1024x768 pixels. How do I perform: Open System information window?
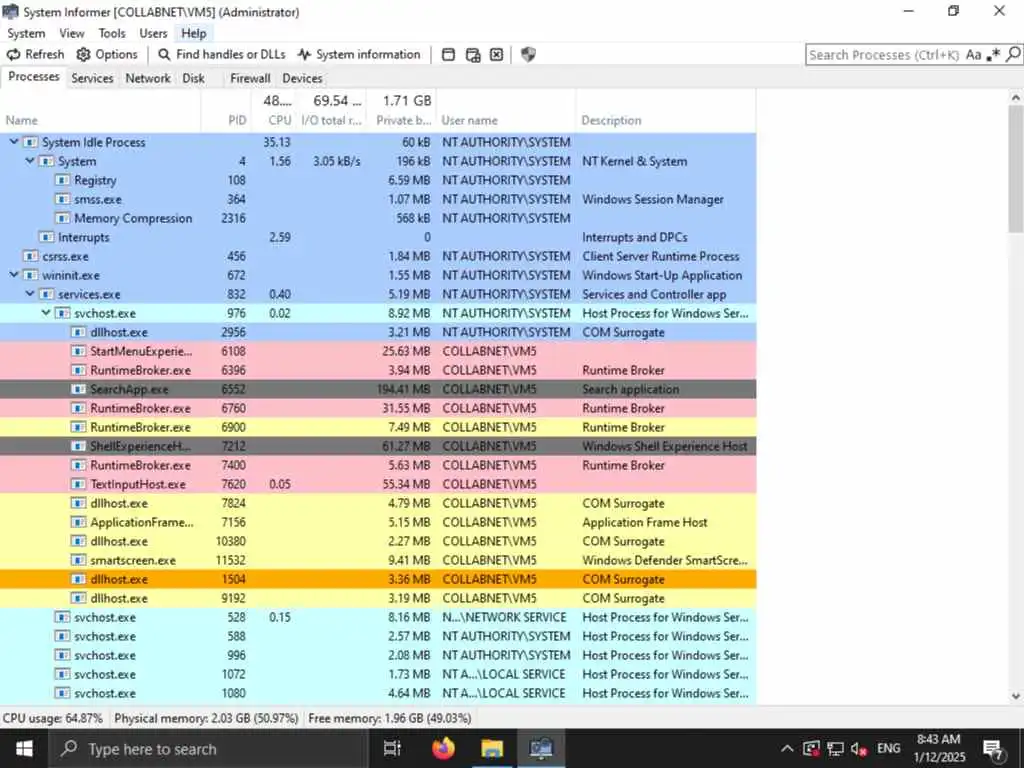click(x=359, y=54)
